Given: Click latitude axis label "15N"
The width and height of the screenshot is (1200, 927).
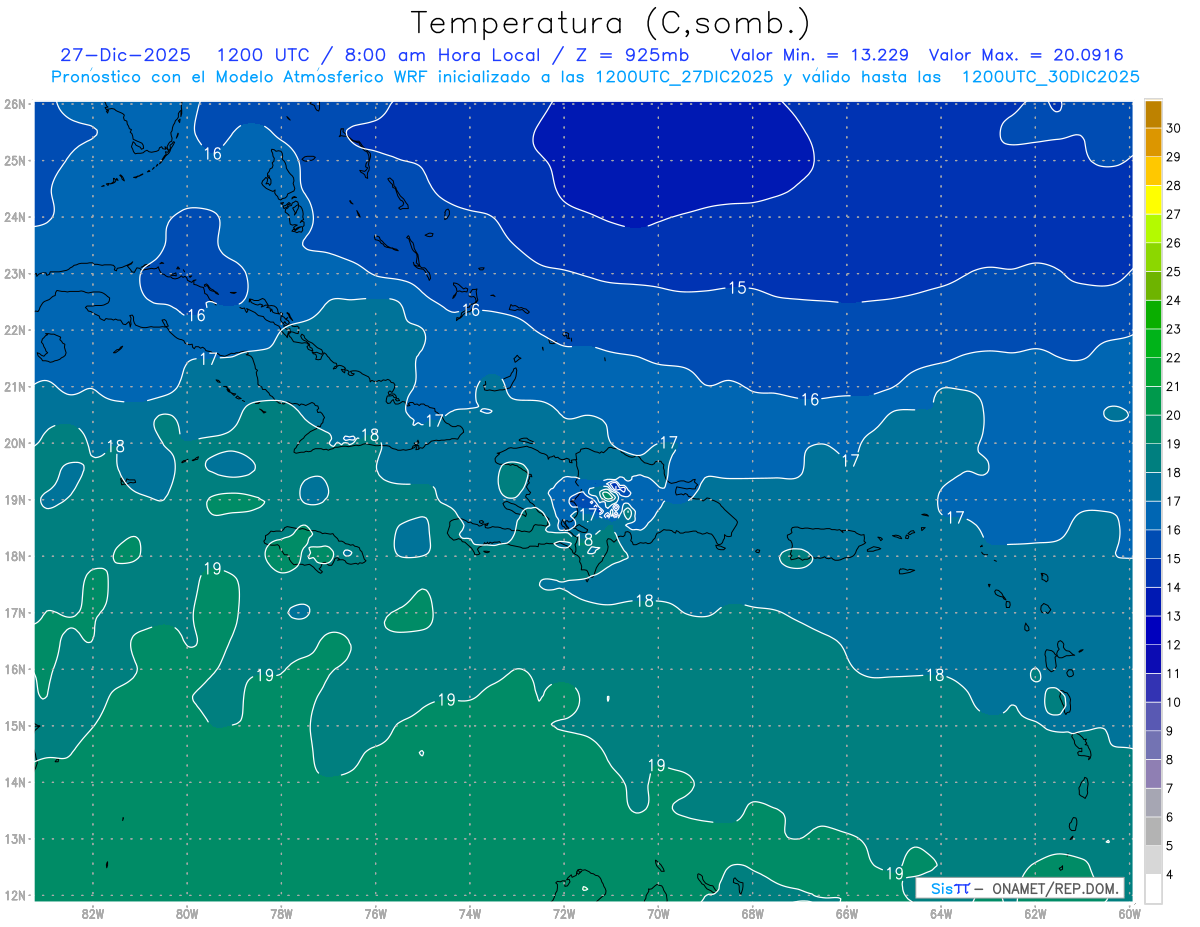Looking at the screenshot, I should (14, 725).
